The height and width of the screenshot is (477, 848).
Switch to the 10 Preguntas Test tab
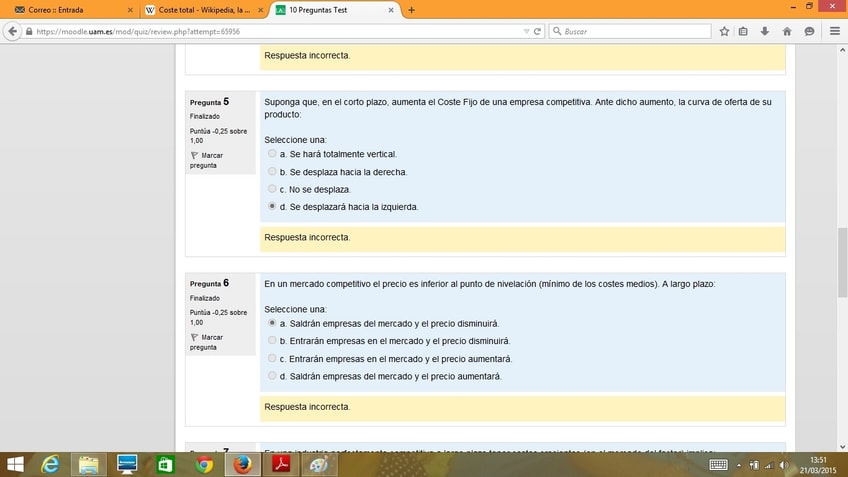pos(335,10)
